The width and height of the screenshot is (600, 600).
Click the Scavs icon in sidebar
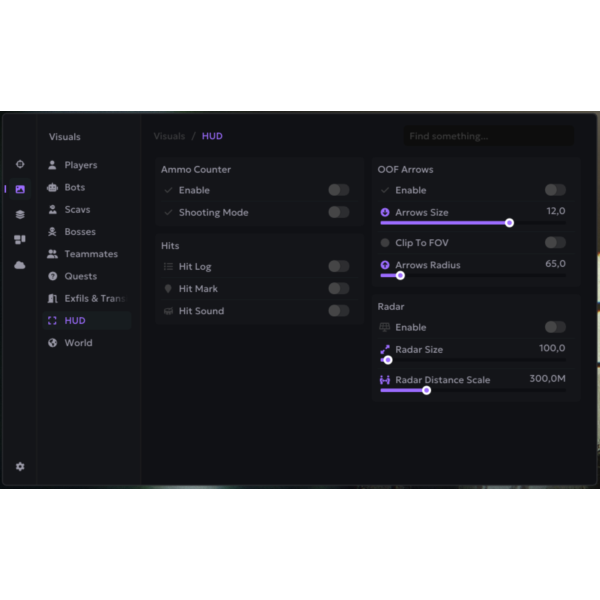click(x=52, y=209)
